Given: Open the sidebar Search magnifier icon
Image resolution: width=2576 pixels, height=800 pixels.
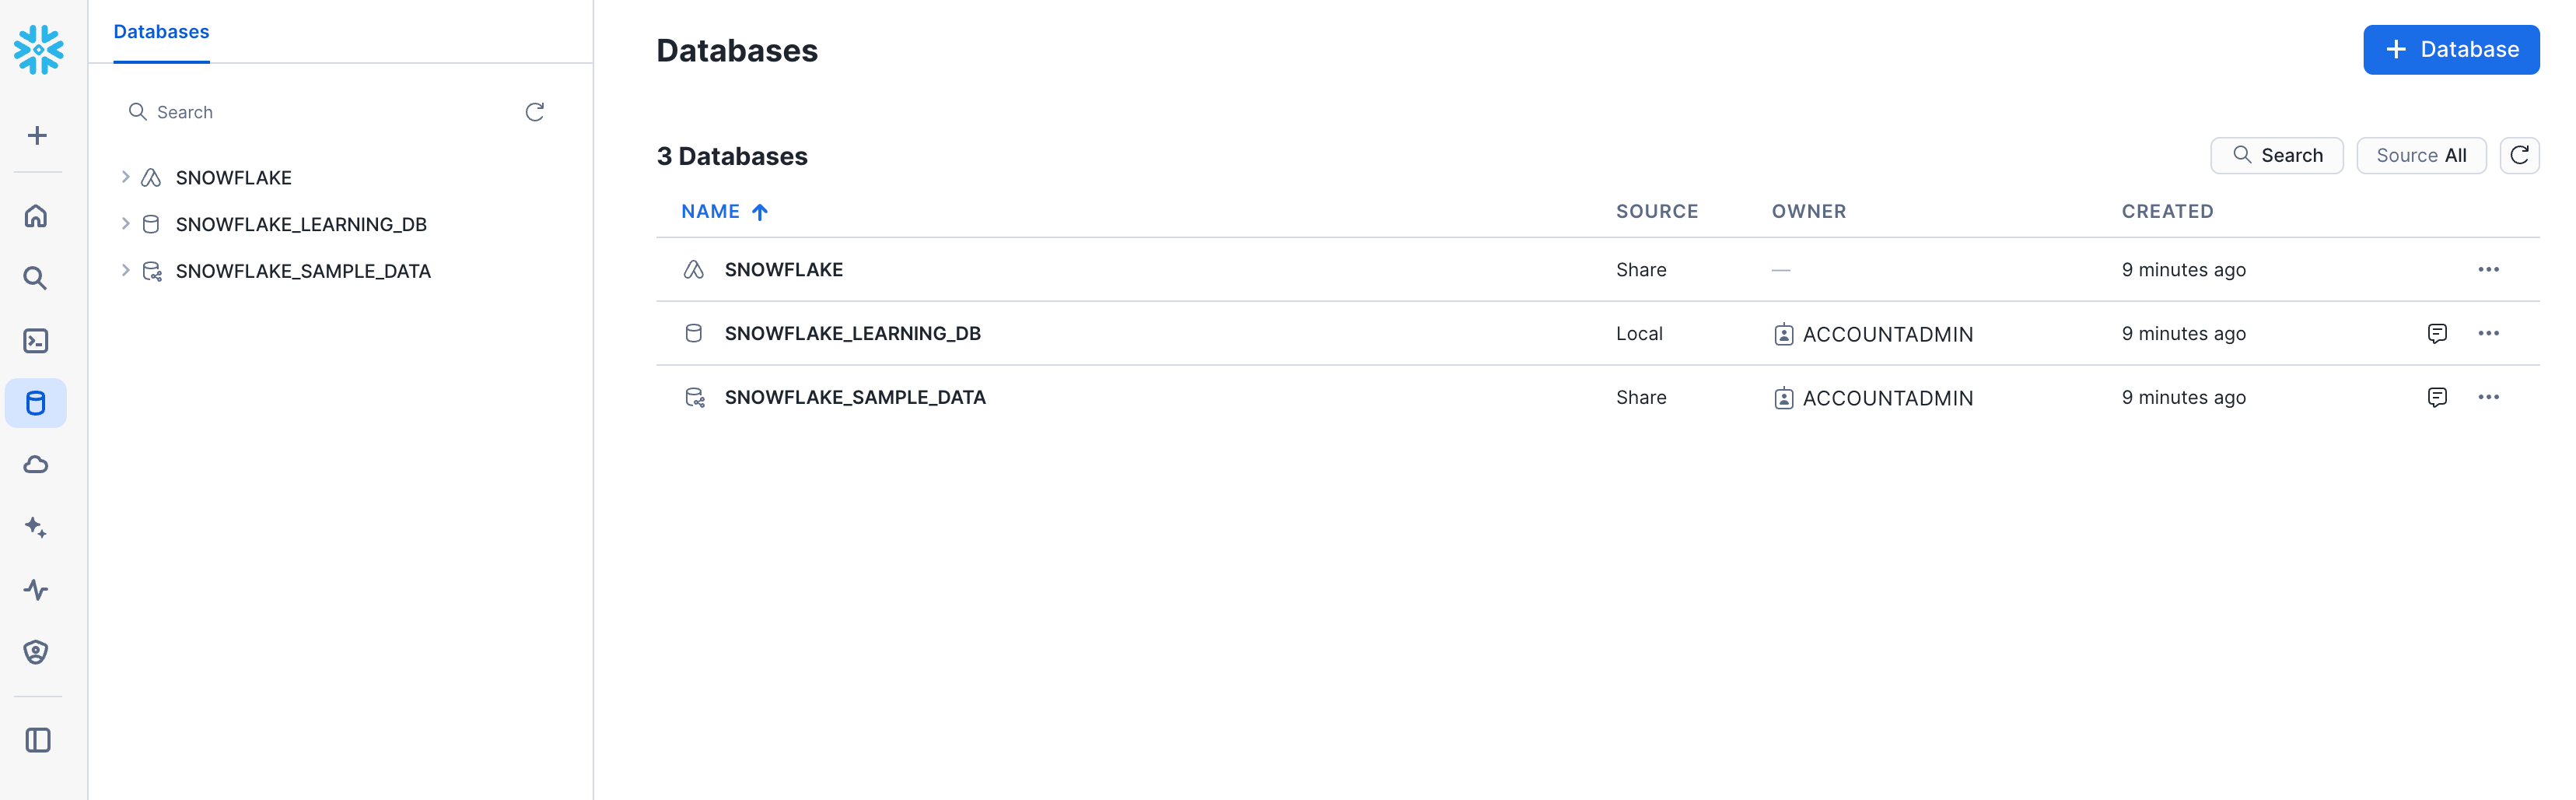Looking at the screenshot, I should point(36,278).
